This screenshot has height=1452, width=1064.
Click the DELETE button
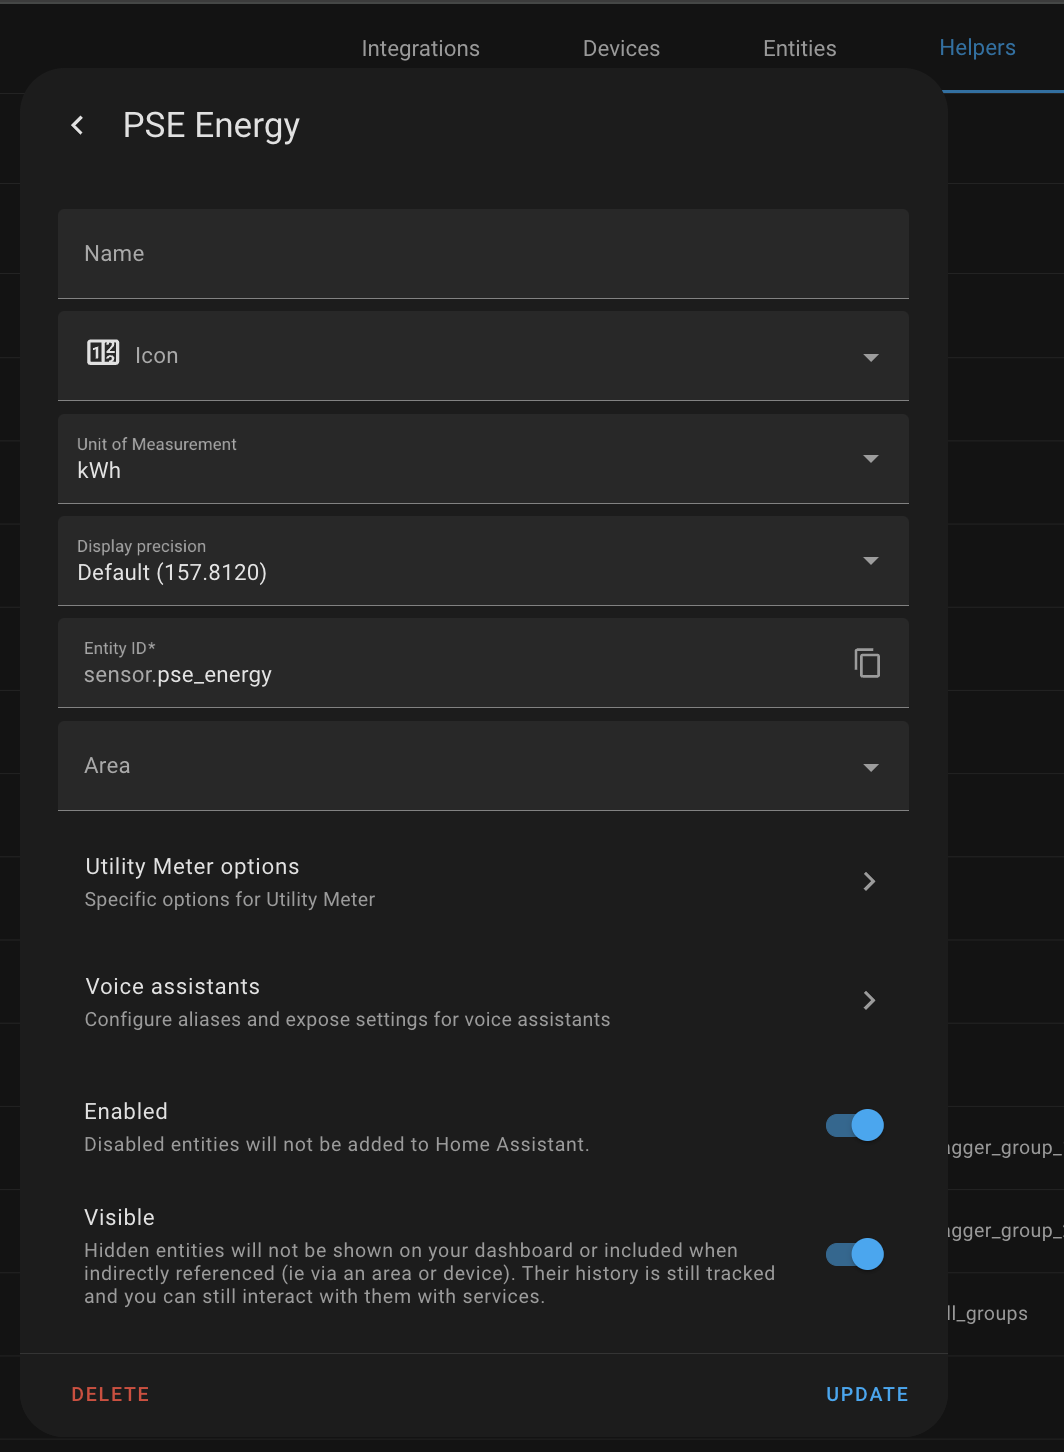[x=110, y=1393]
